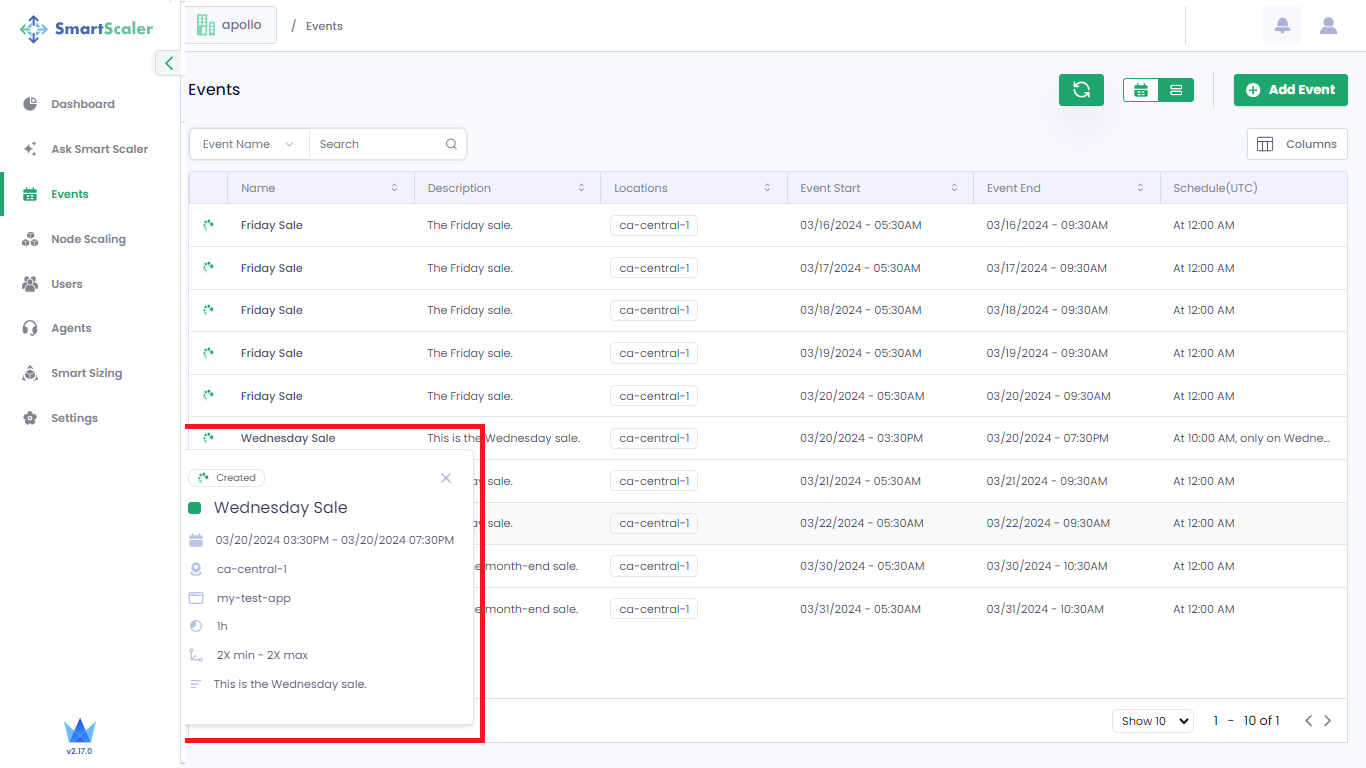Collapse the sidebar with chevron arrow

[168, 63]
